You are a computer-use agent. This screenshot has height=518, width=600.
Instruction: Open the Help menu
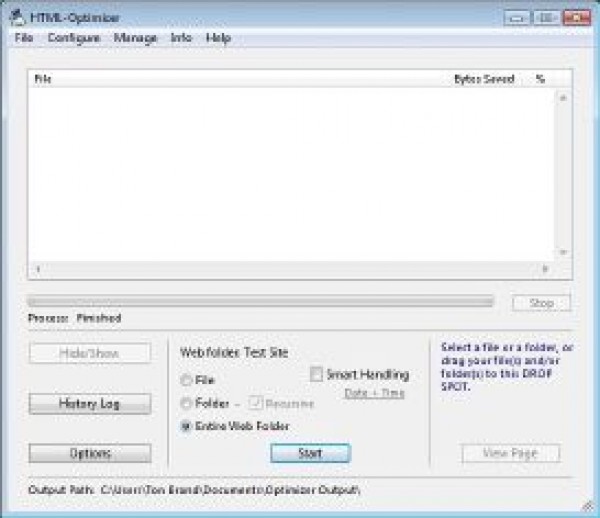pyautogui.click(x=218, y=38)
